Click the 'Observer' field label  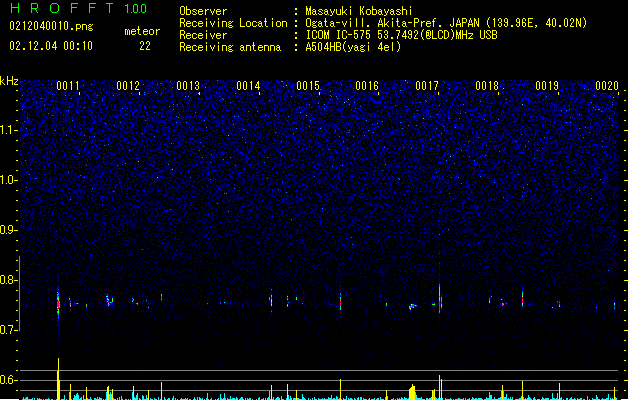[x=203, y=11]
